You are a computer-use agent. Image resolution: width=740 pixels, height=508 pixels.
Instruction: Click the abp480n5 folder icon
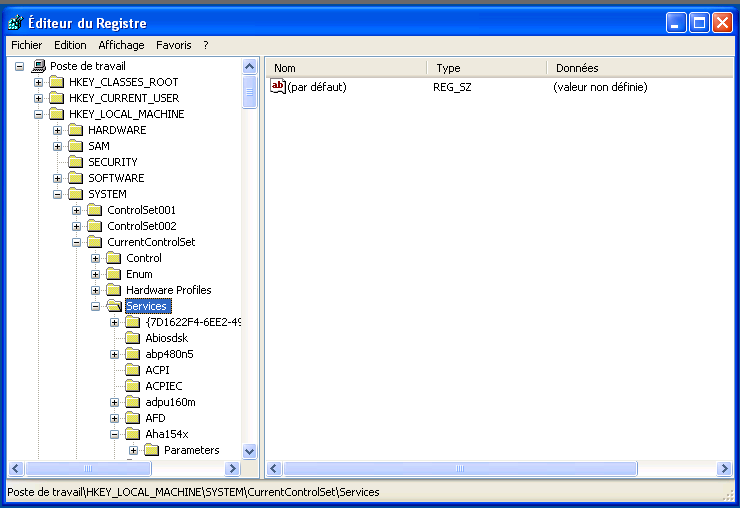(133, 354)
